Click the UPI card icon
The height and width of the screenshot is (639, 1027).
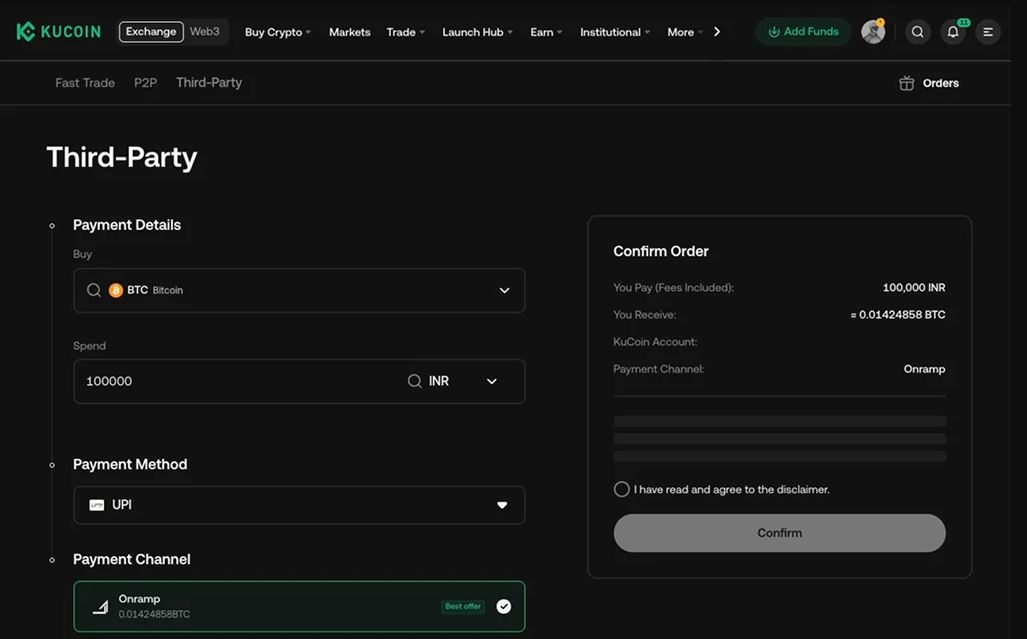pos(96,505)
